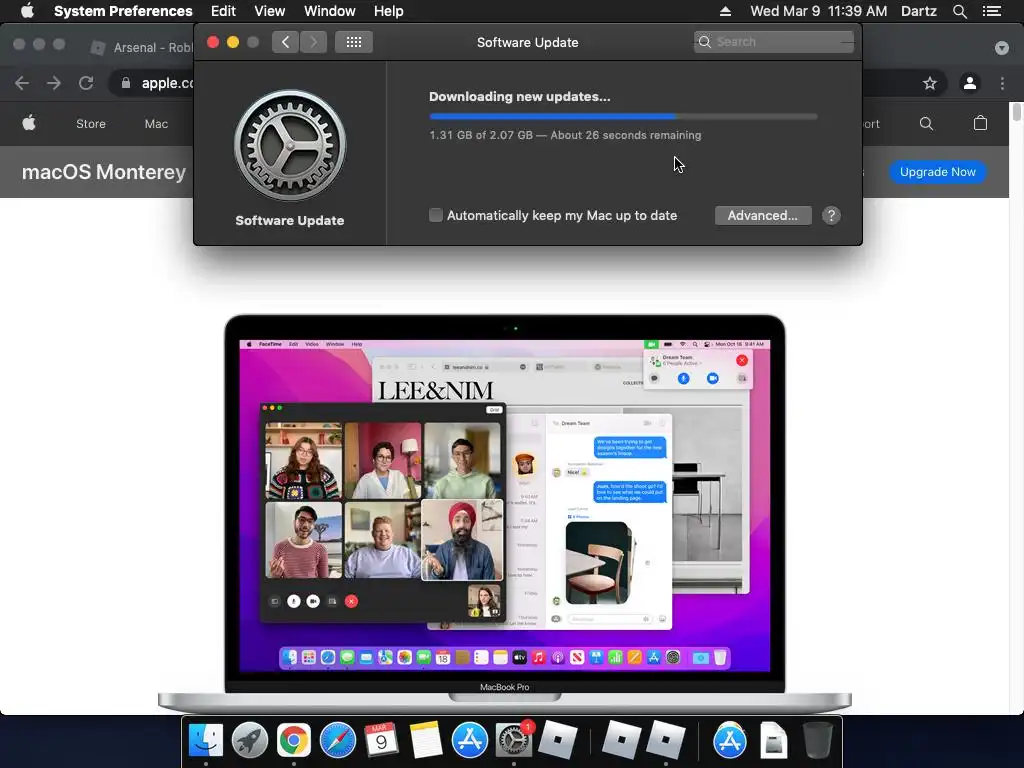
Task: Open the Trash in the Dock
Action: pyautogui.click(x=817, y=740)
